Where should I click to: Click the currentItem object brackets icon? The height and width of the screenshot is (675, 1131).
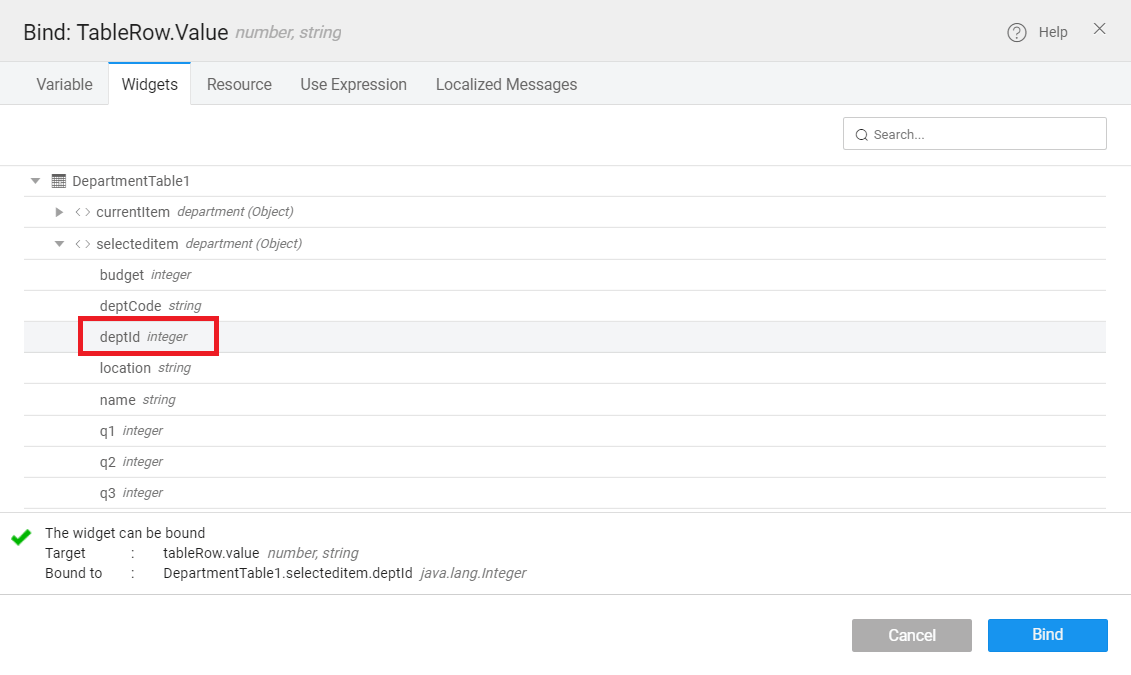[x=83, y=212]
